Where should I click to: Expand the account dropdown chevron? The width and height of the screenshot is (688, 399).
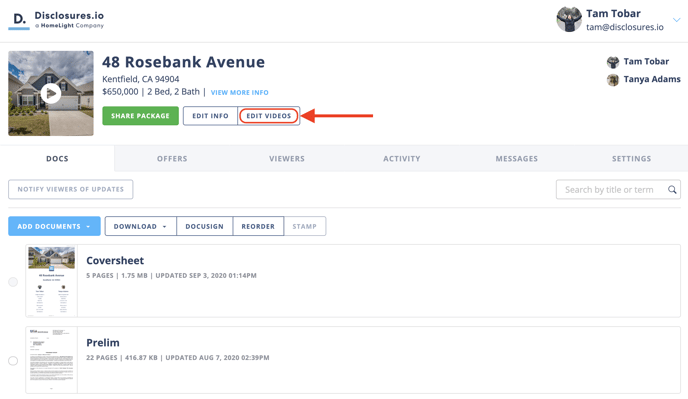point(677,20)
